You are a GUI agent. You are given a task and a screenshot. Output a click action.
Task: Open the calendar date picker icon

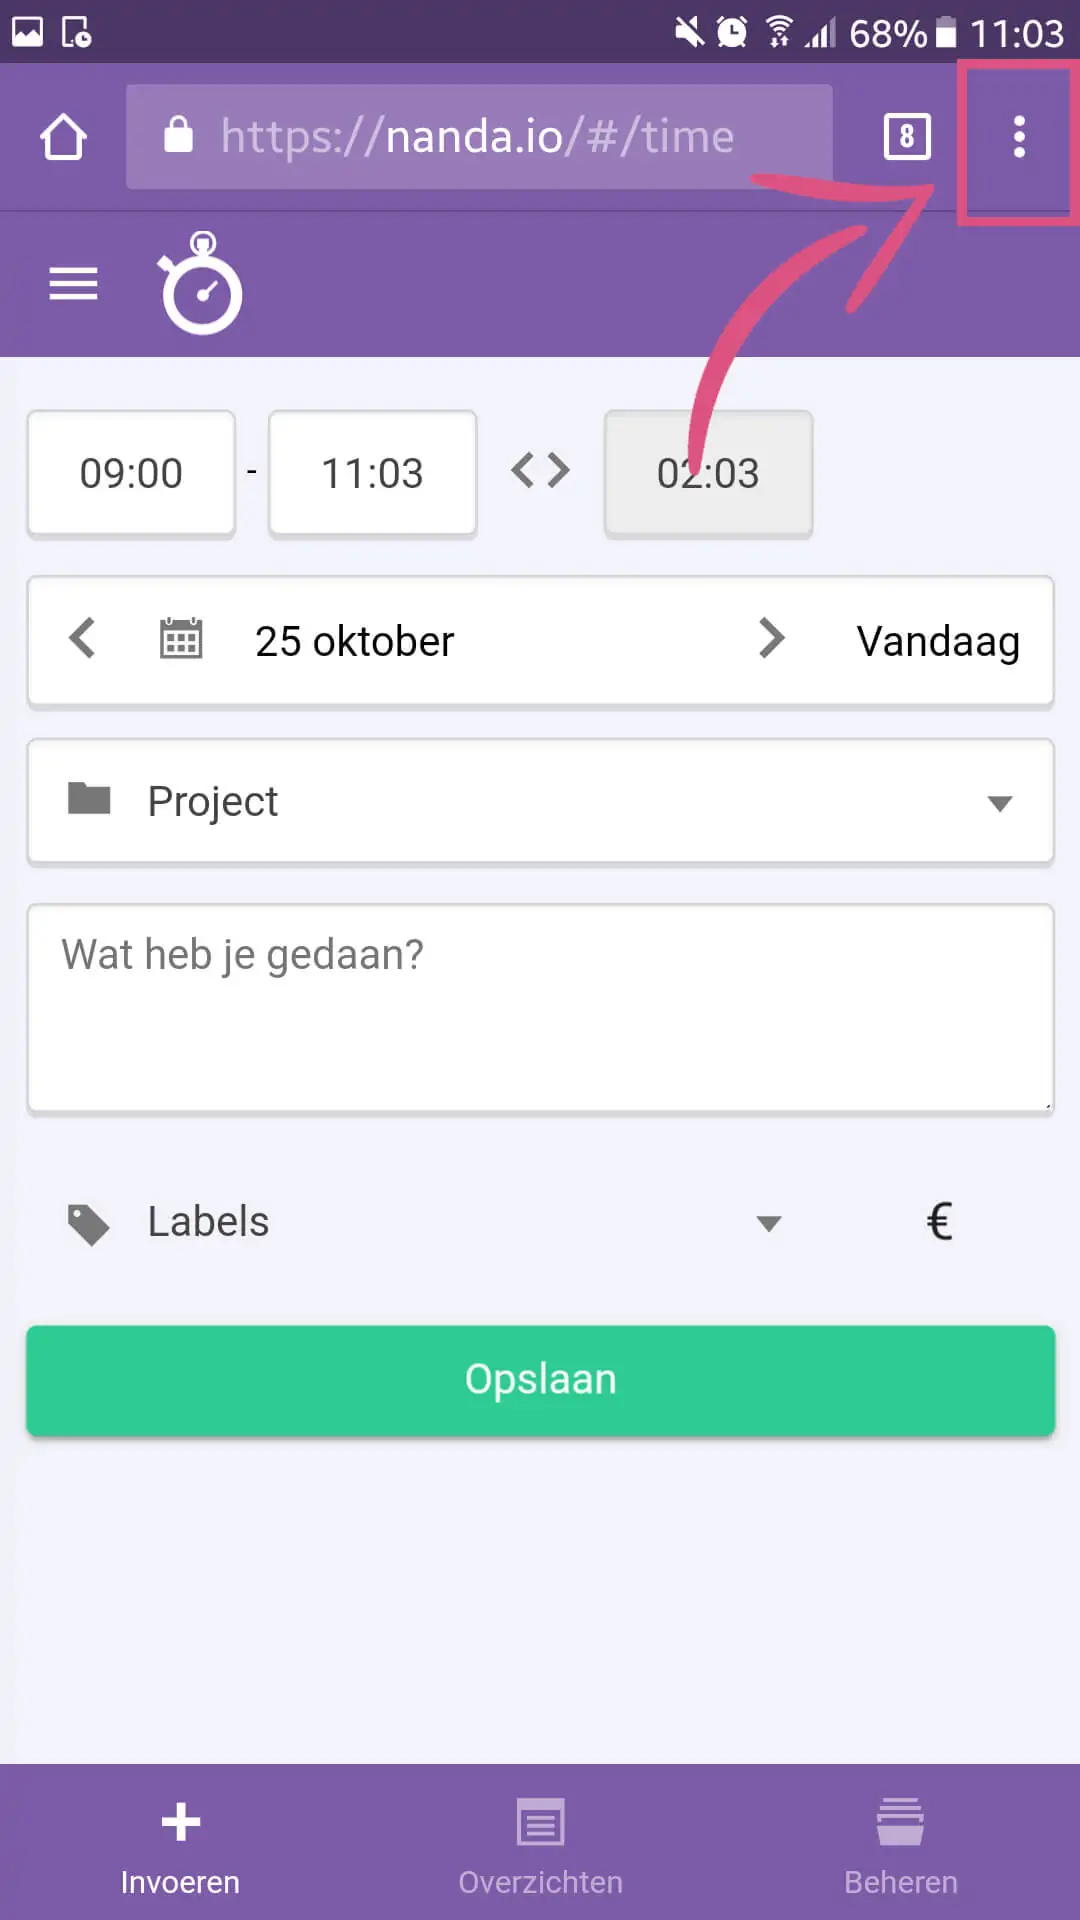click(181, 639)
